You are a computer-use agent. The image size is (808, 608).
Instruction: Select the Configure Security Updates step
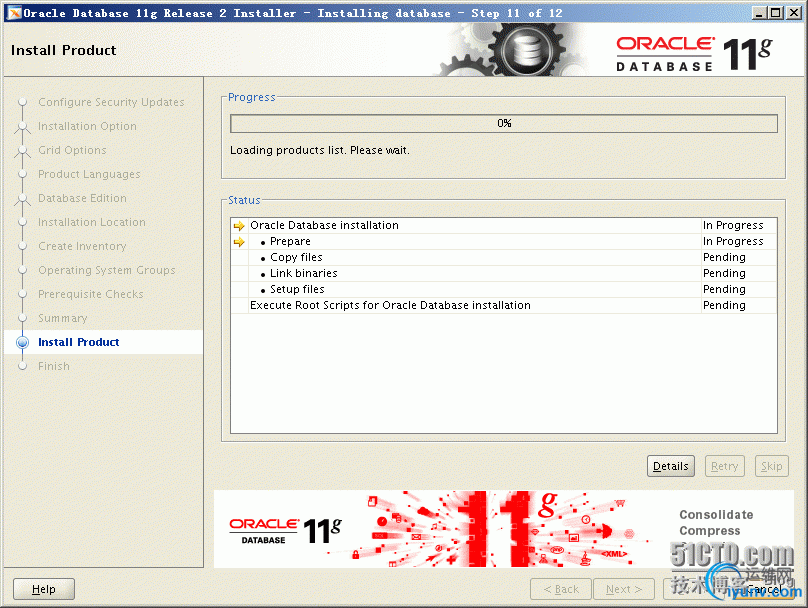pyautogui.click(x=111, y=102)
